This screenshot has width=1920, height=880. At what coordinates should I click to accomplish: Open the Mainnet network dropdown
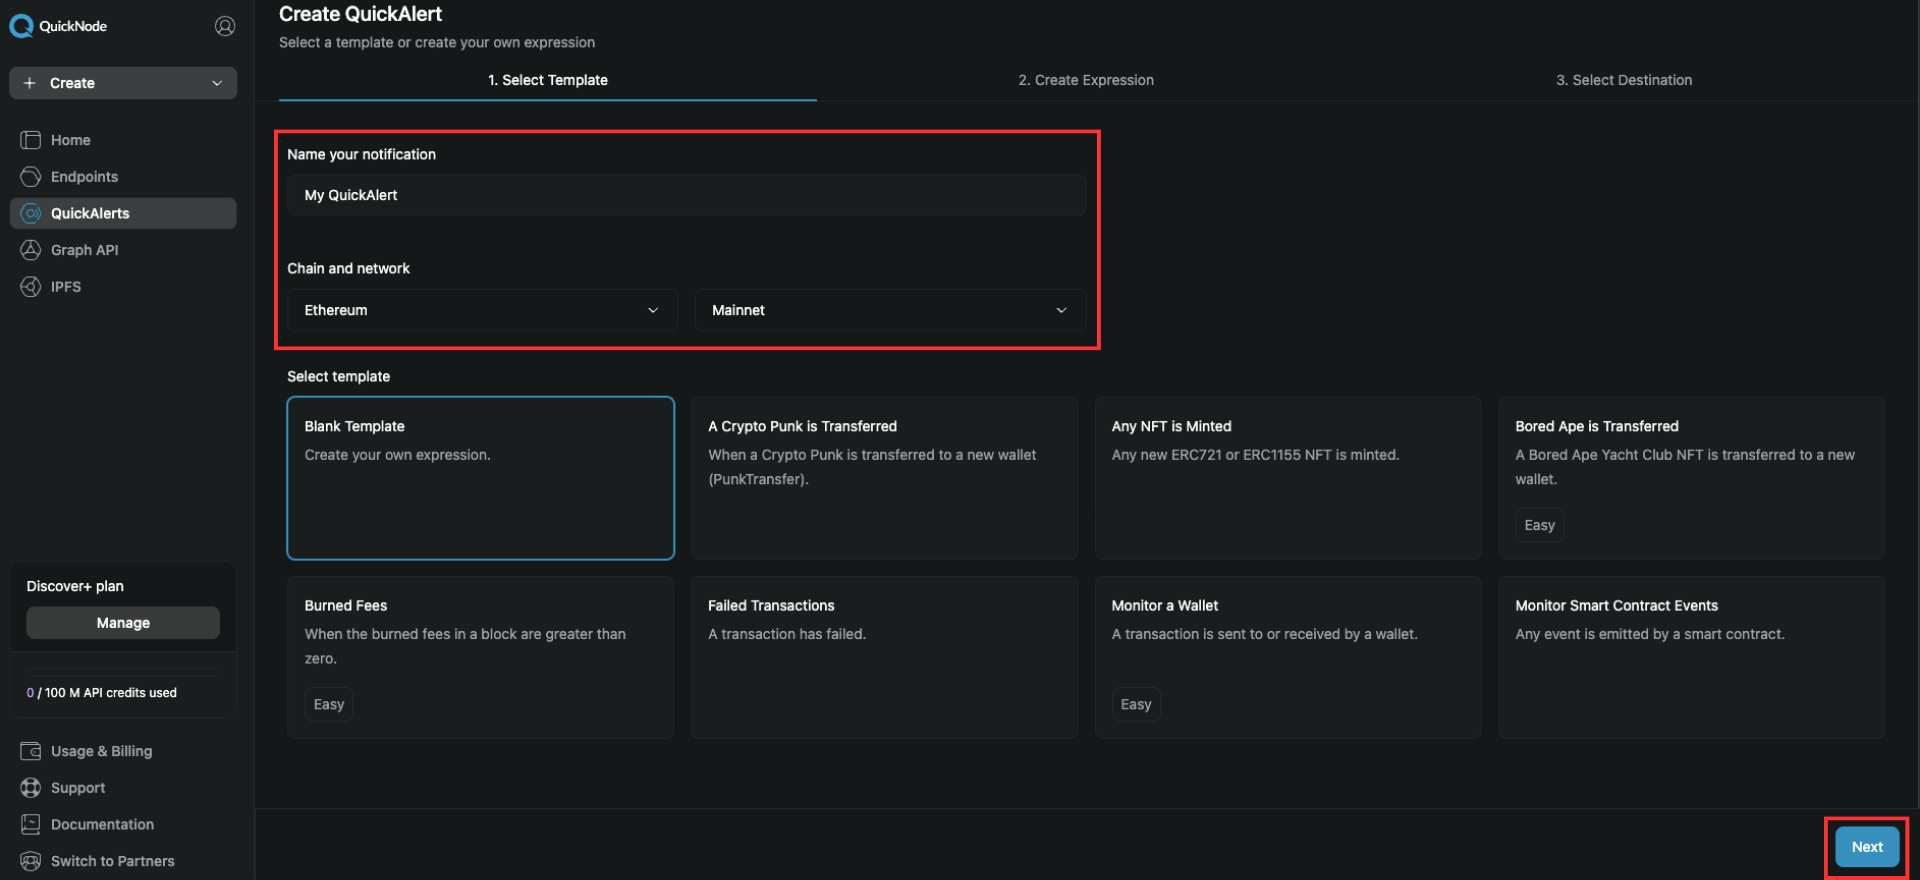[890, 310]
